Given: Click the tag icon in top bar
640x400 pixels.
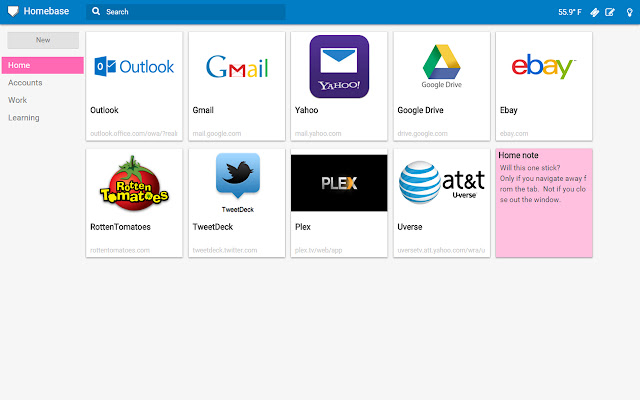Looking at the screenshot, I should 595,12.
